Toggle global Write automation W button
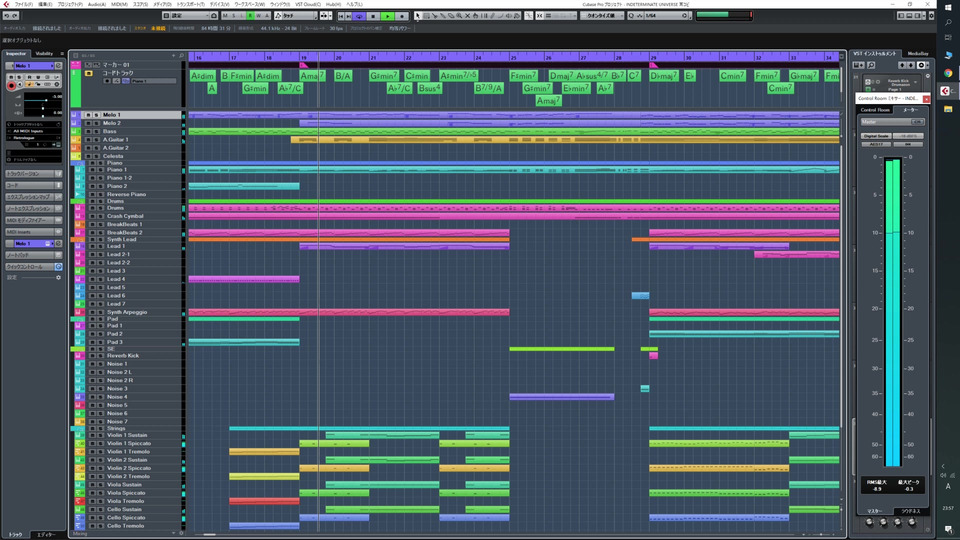The height and width of the screenshot is (540, 960). click(x=258, y=16)
